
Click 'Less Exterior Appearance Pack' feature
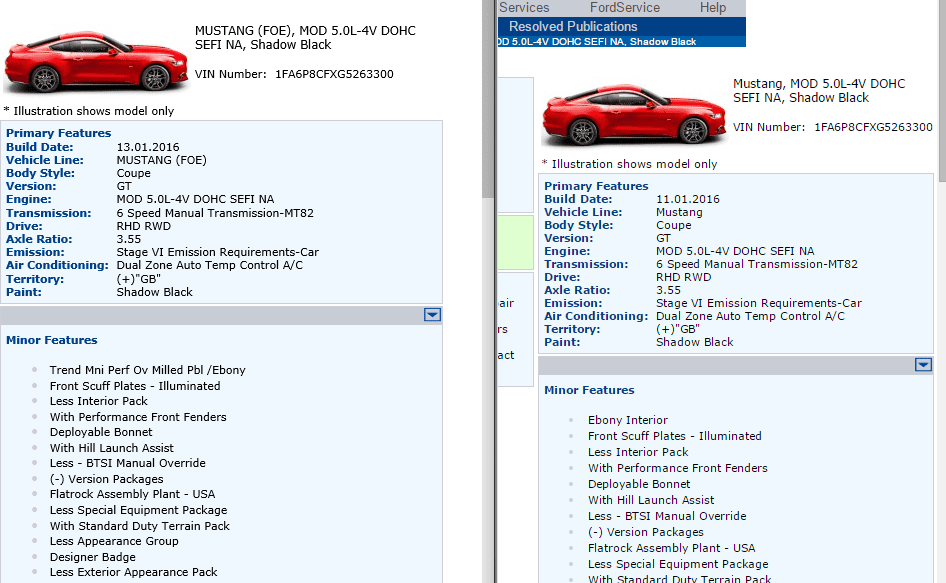tap(133, 572)
